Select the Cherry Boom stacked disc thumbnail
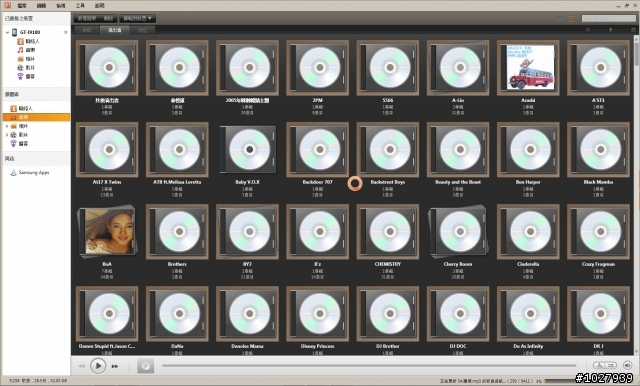The image size is (640, 386). coord(458,231)
